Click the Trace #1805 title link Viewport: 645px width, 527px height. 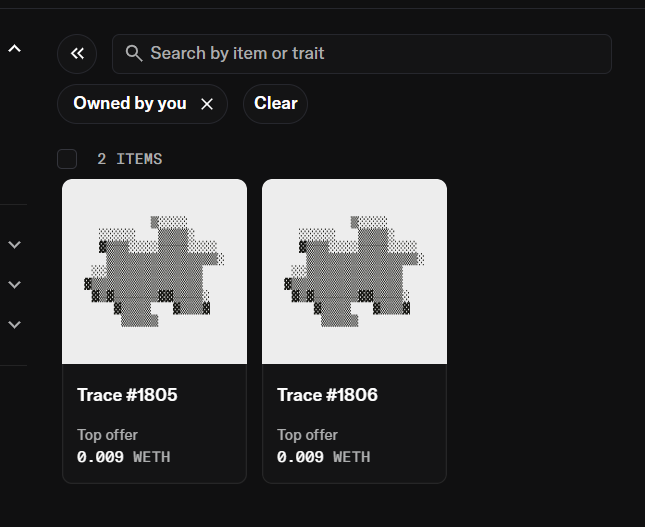pyautogui.click(x=127, y=395)
